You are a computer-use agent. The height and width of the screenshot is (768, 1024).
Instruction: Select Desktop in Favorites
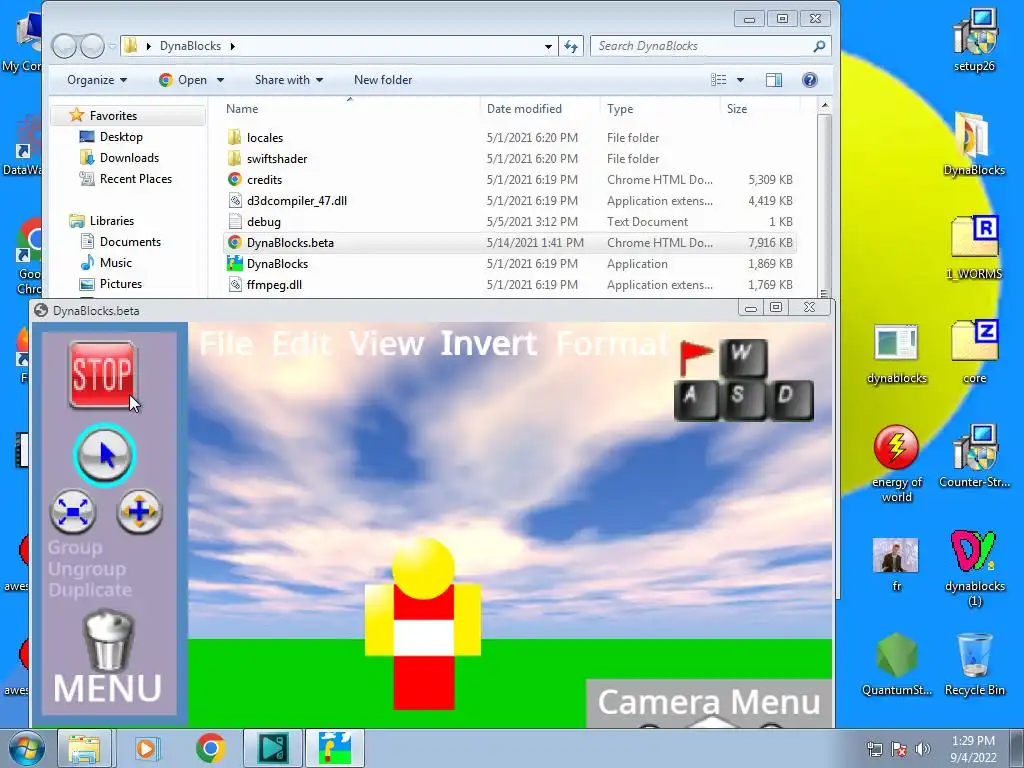click(121, 136)
